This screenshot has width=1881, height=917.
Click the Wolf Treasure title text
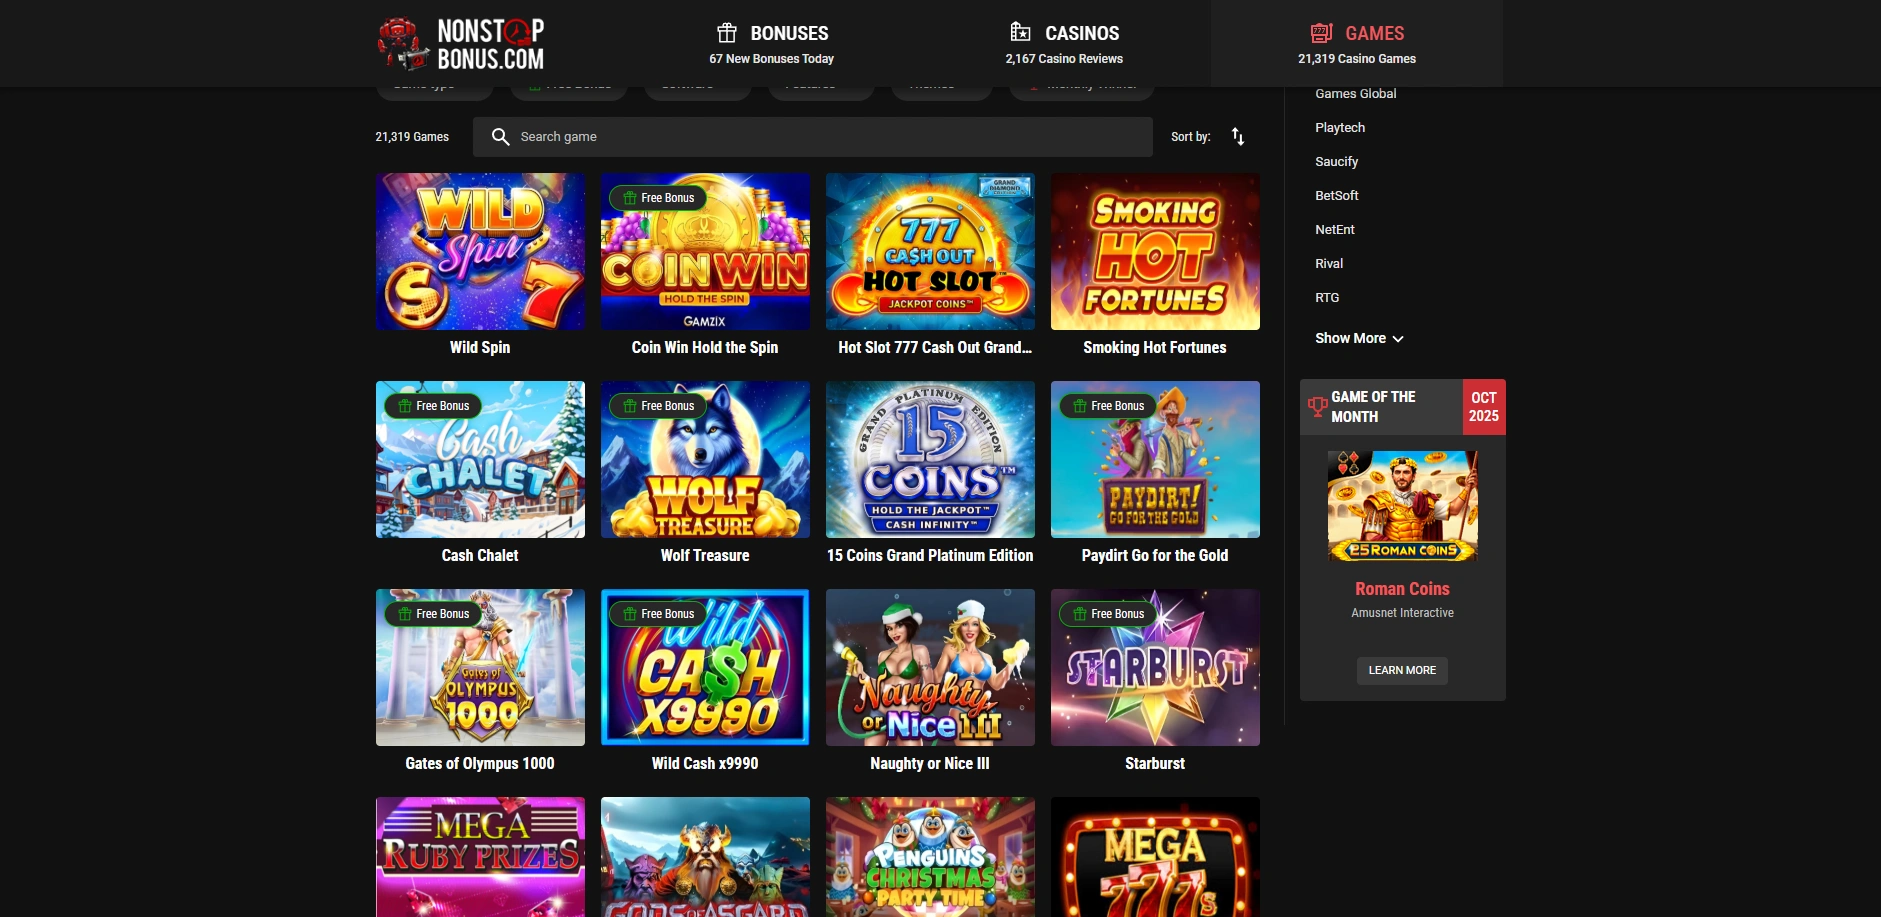(705, 556)
